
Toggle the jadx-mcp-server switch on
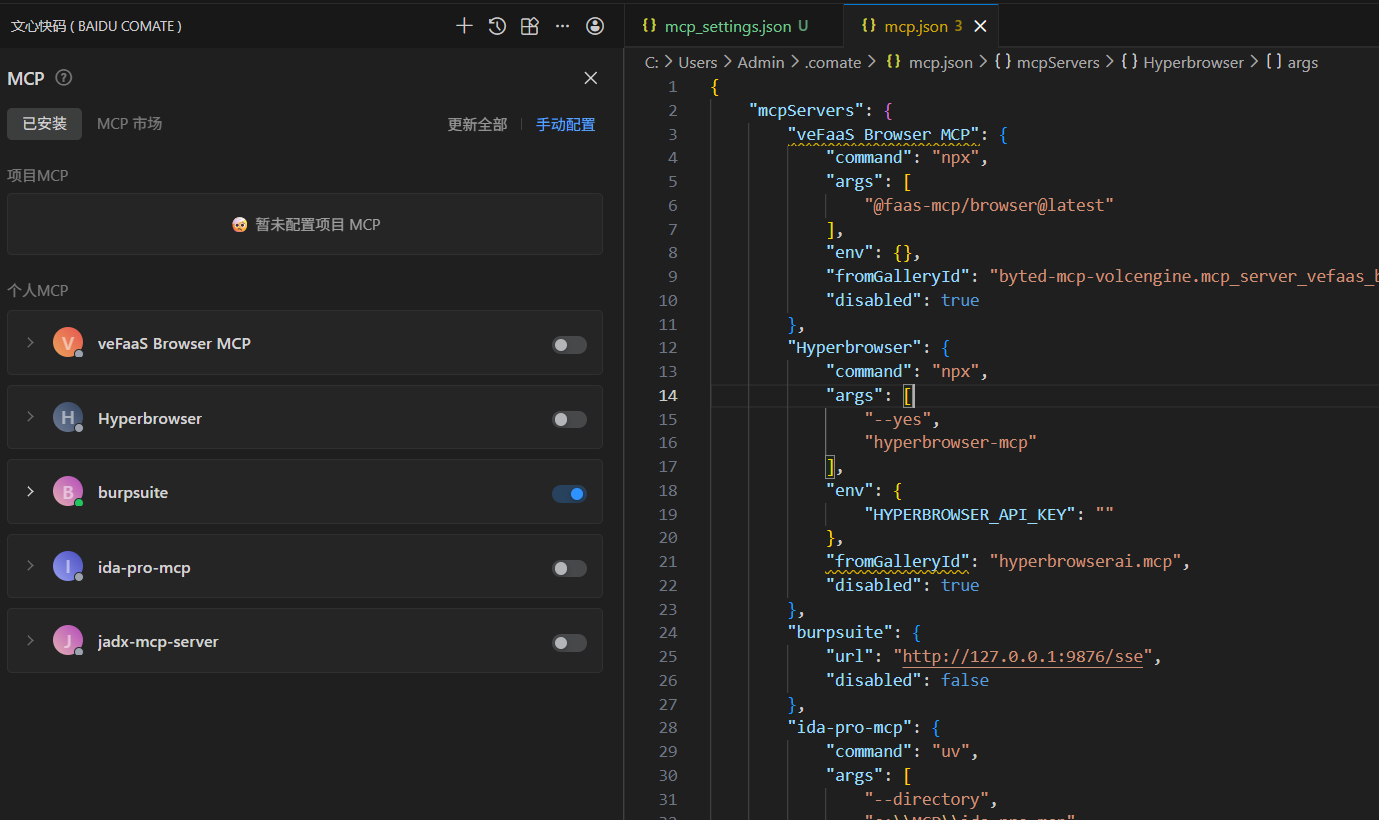click(x=569, y=643)
